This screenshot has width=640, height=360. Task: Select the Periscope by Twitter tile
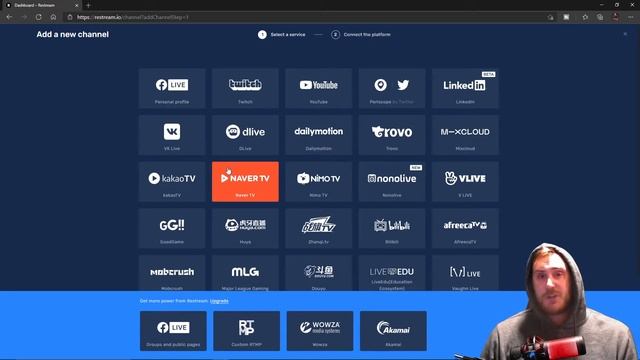(x=392, y=89)
